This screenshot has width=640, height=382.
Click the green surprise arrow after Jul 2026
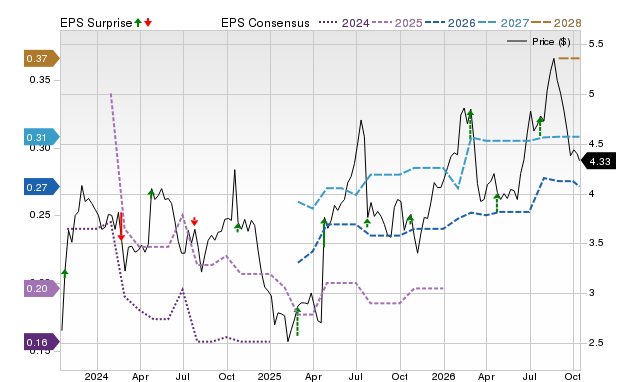(540, 127)
